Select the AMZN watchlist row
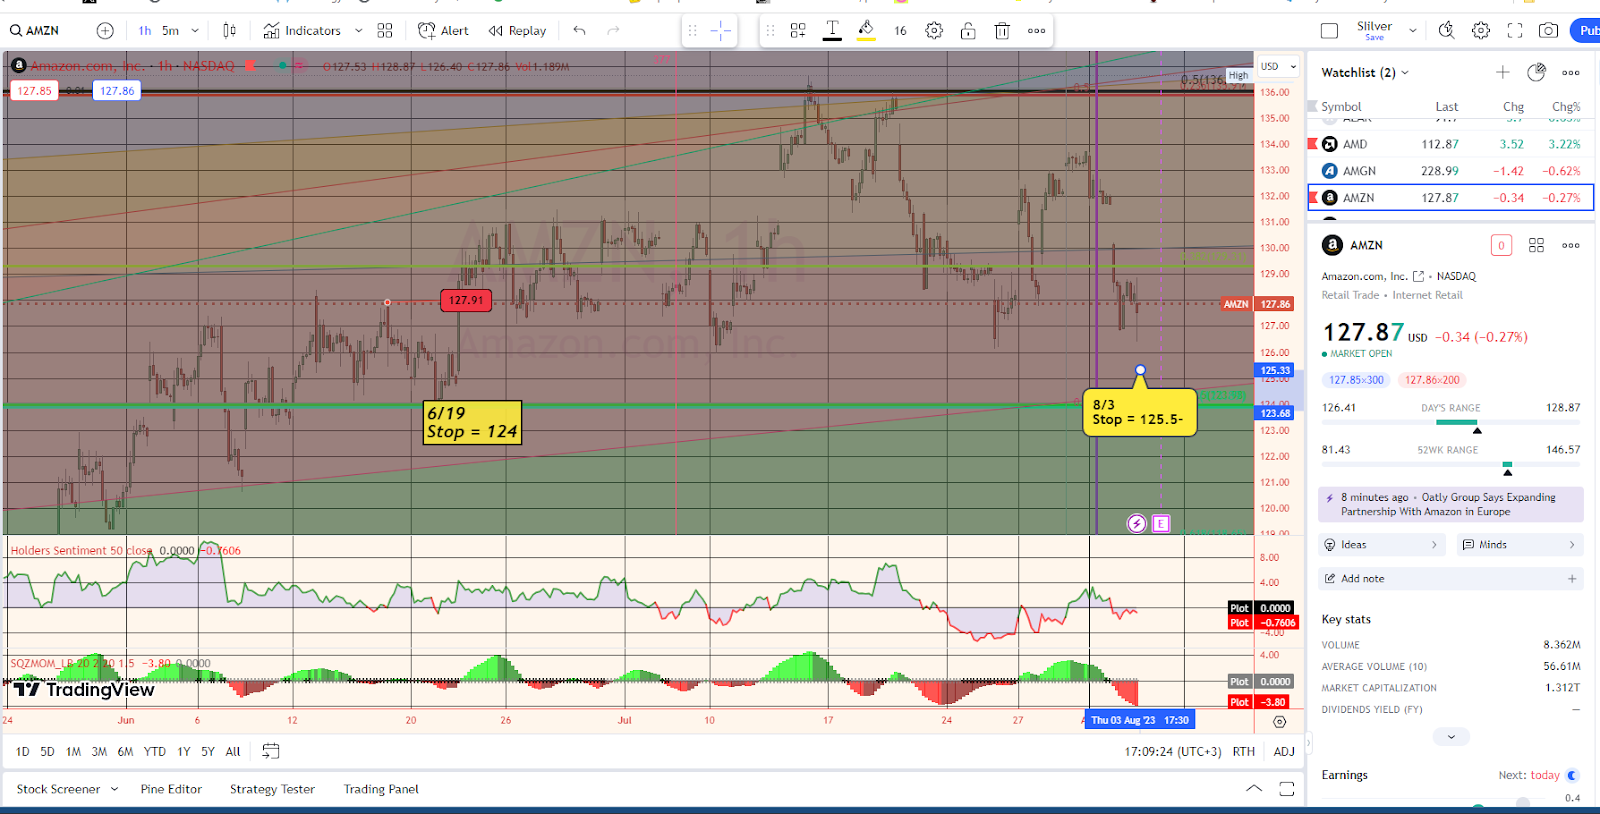1600x814 pixels. pos(1451,198)
